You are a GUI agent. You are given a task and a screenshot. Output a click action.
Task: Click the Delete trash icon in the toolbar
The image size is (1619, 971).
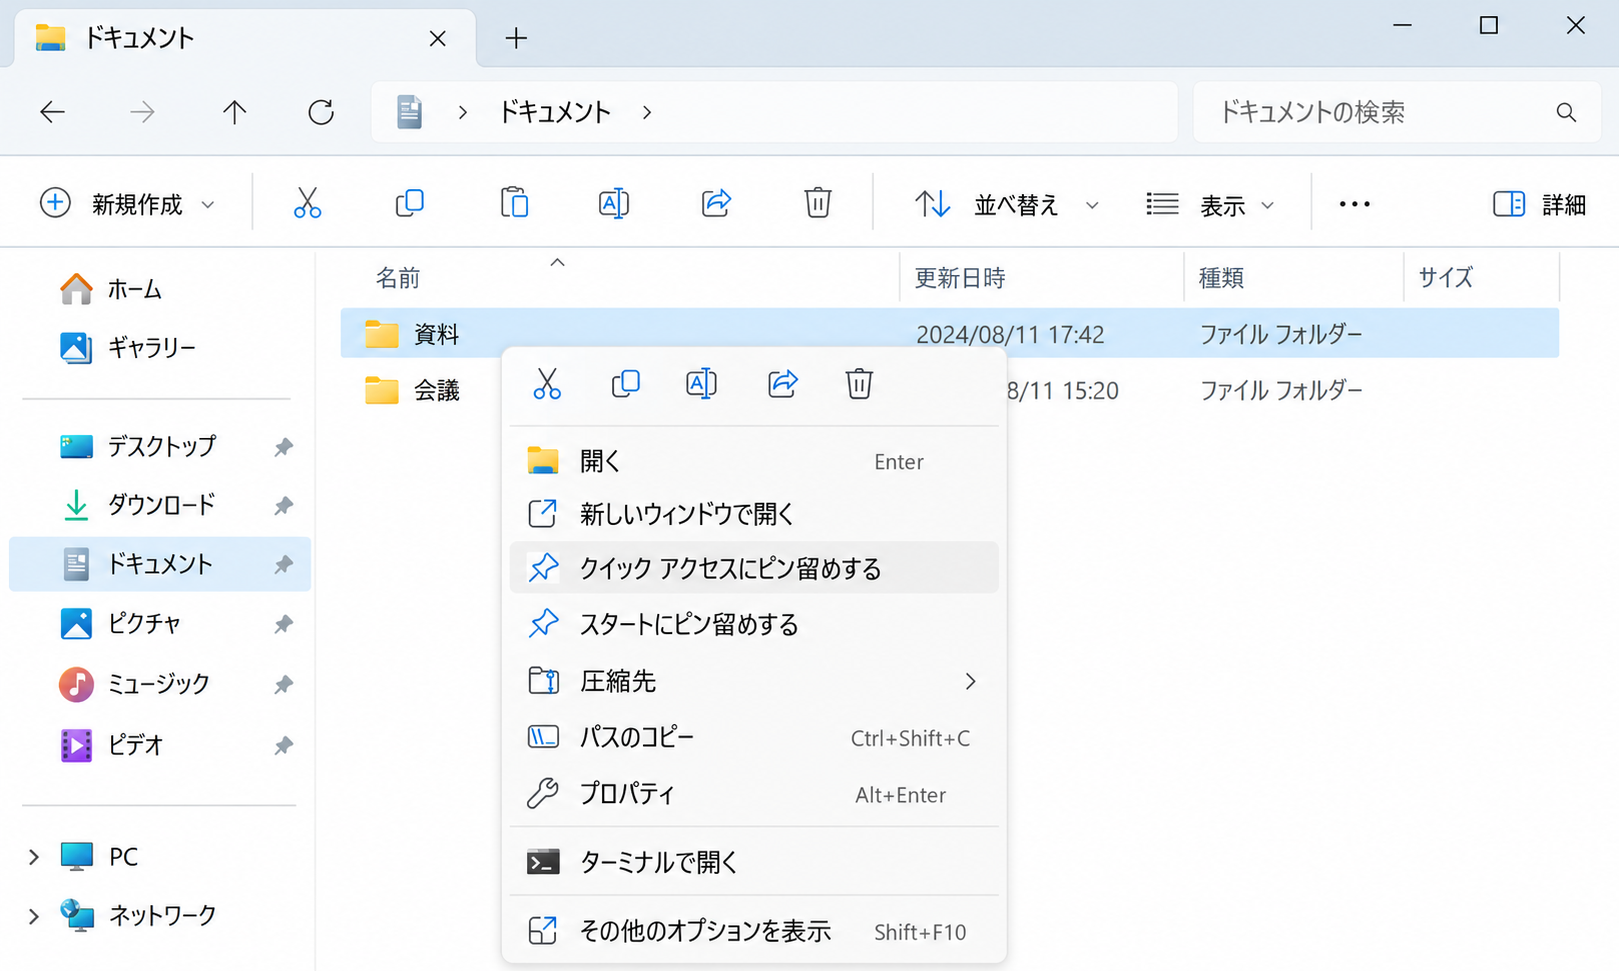pyautogui.click(x=818, y=204)
